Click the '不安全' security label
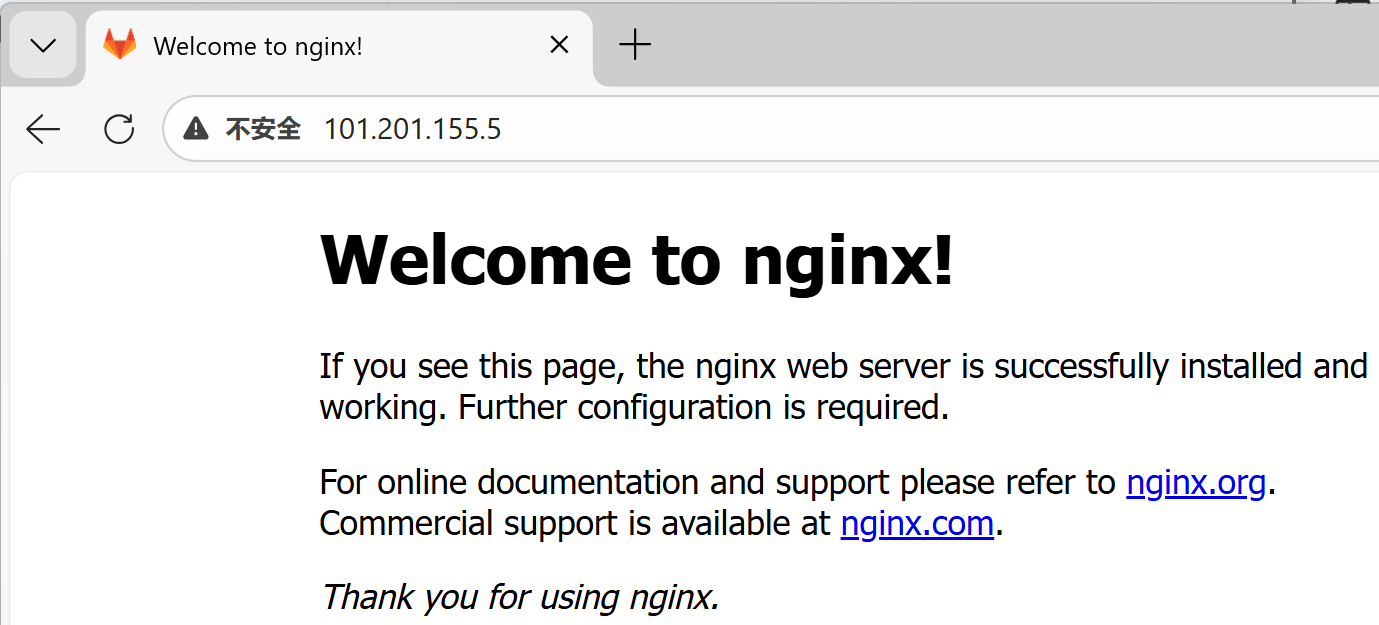The height and width of the screenshot is (625, 1379). pos(263,129)
